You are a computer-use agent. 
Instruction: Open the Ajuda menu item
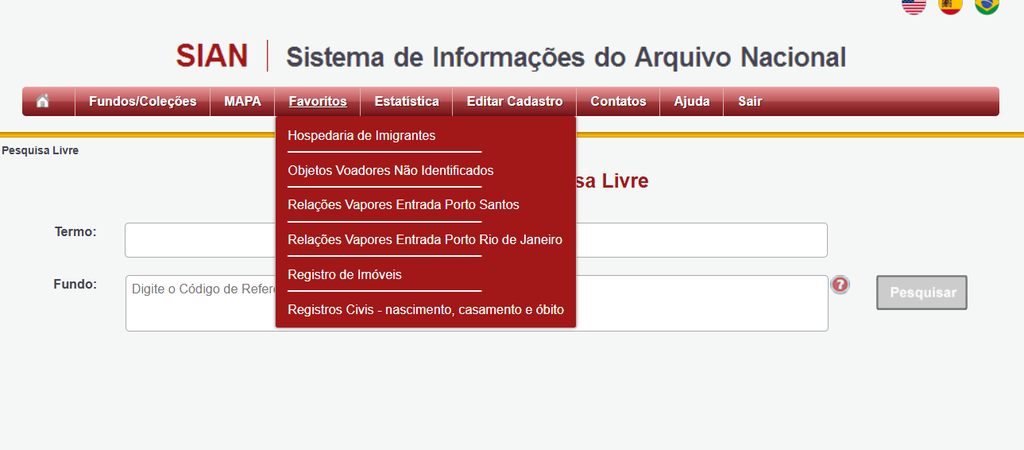(692, 101)
